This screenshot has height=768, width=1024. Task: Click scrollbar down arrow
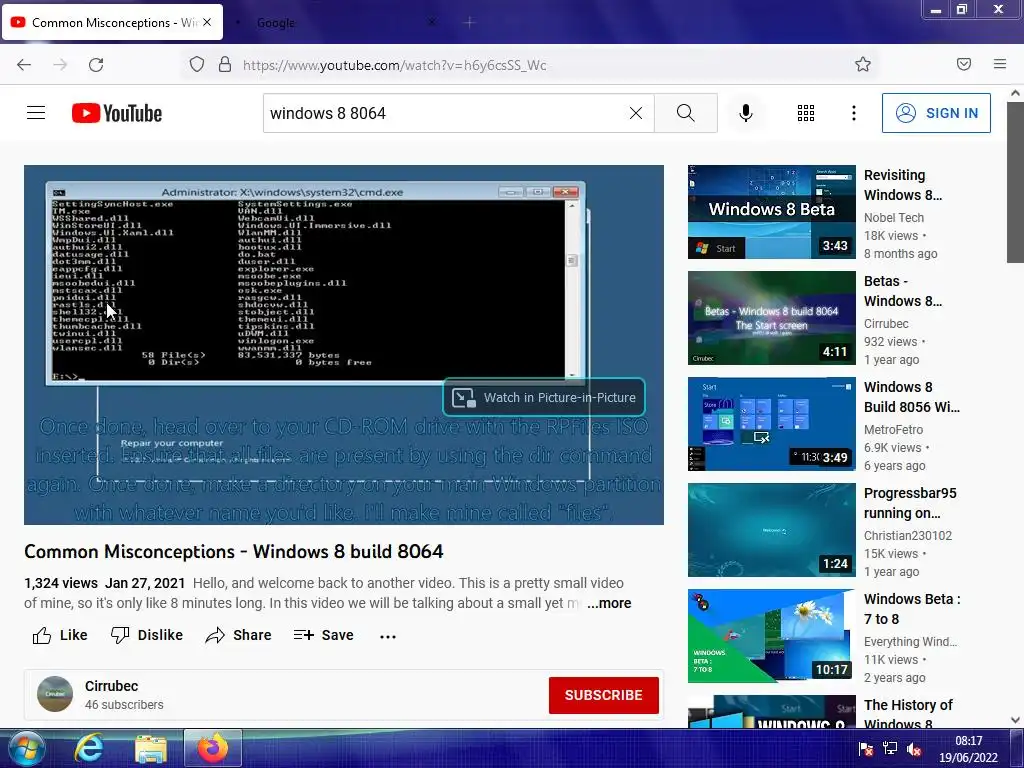coord(1015,720)
